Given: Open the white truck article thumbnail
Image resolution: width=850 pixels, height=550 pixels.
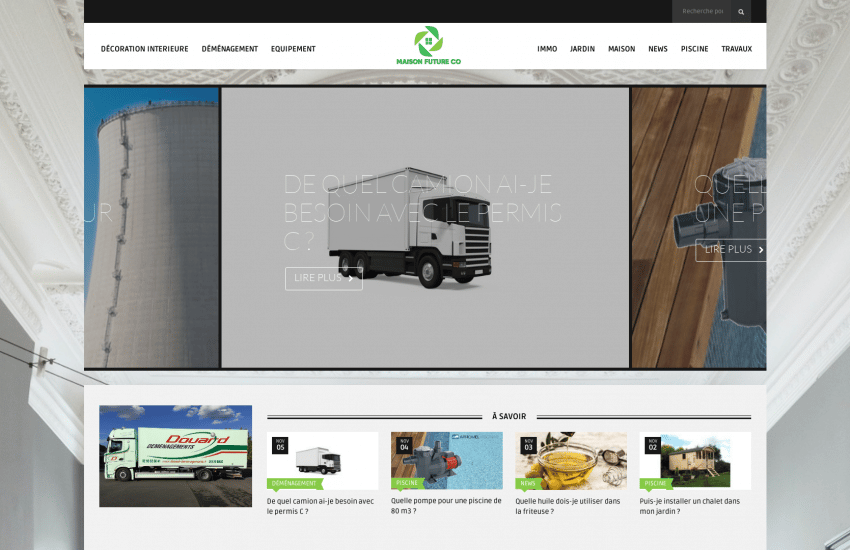Looking at the screenshot, I should pyautogui.click(x=322, y=458).
